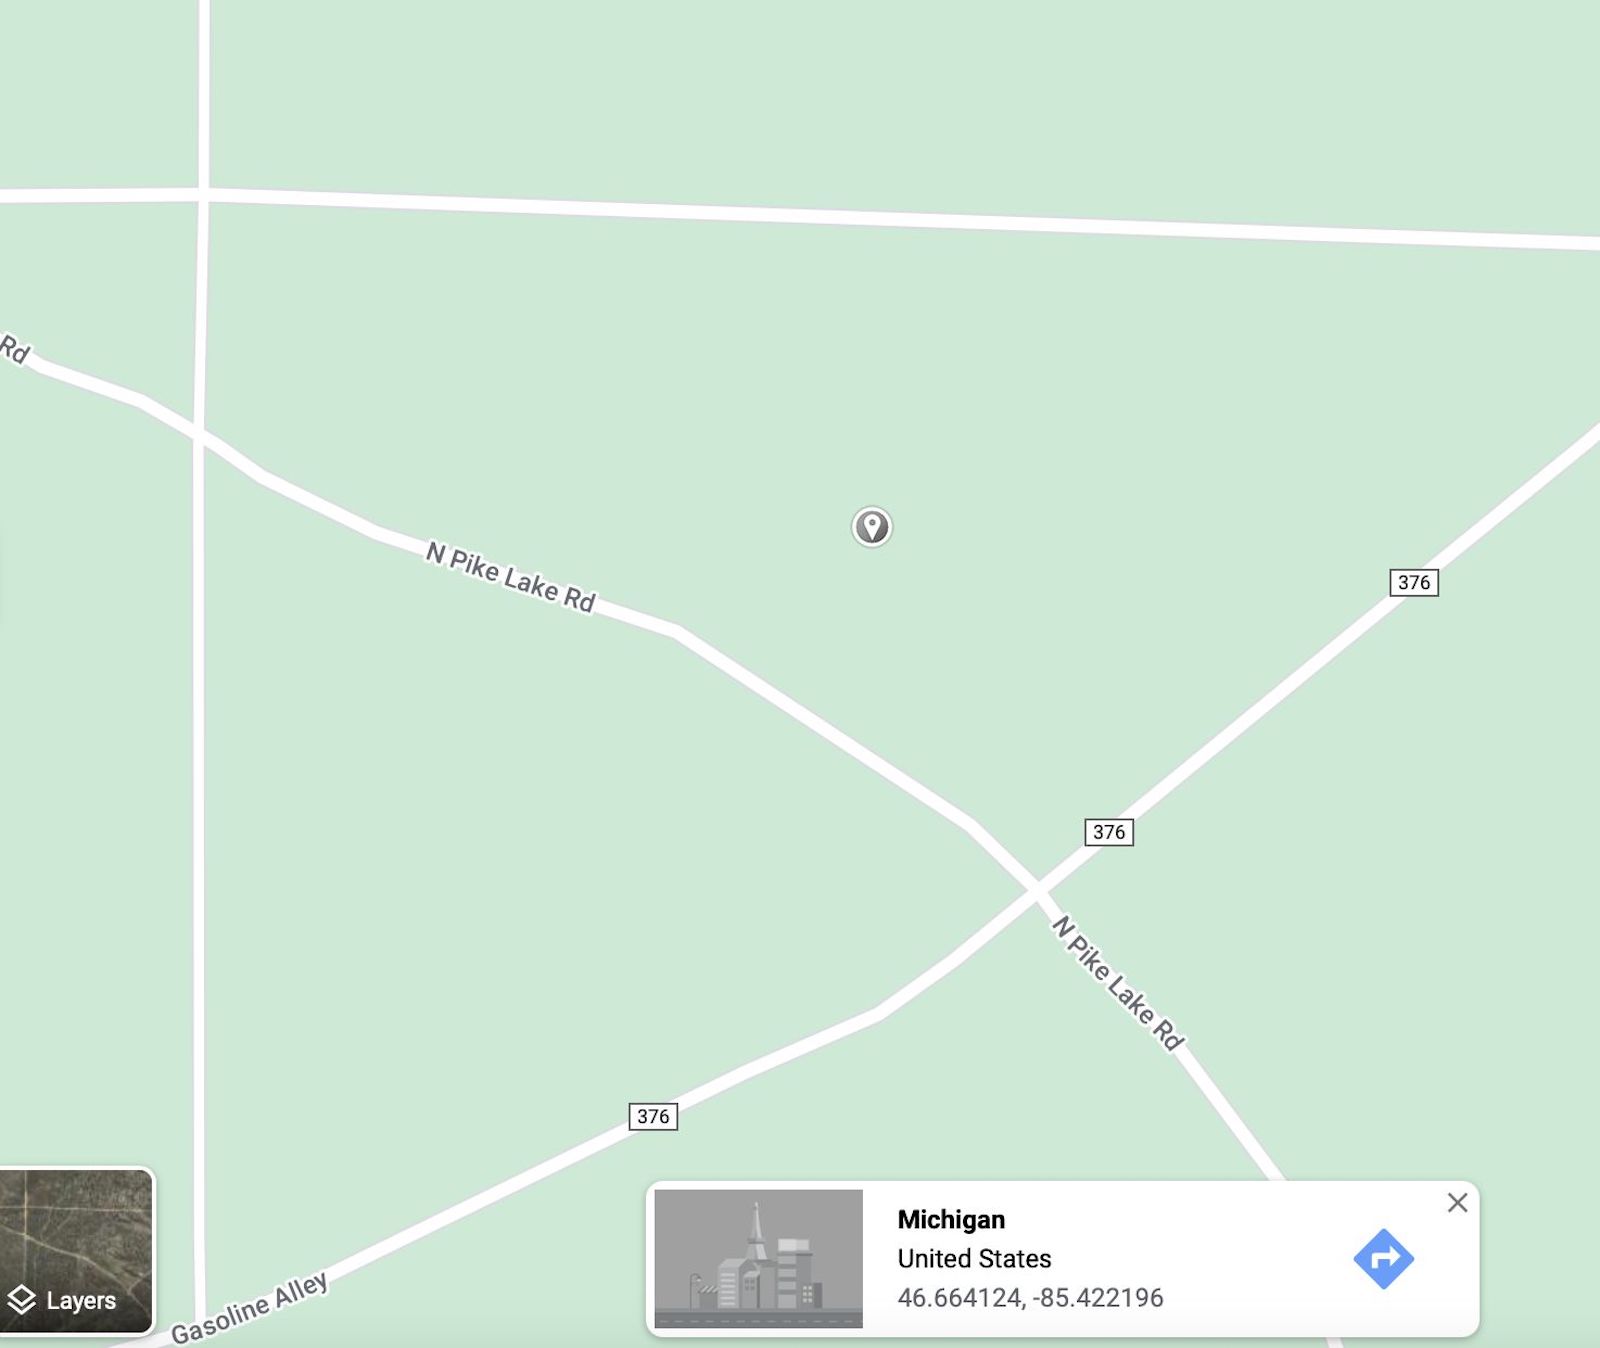The width and height of the screenshot is (1600, 1348).
Task: Select the 376 shield beside the Pike Lake crossing
Action: pos(1109,831)
